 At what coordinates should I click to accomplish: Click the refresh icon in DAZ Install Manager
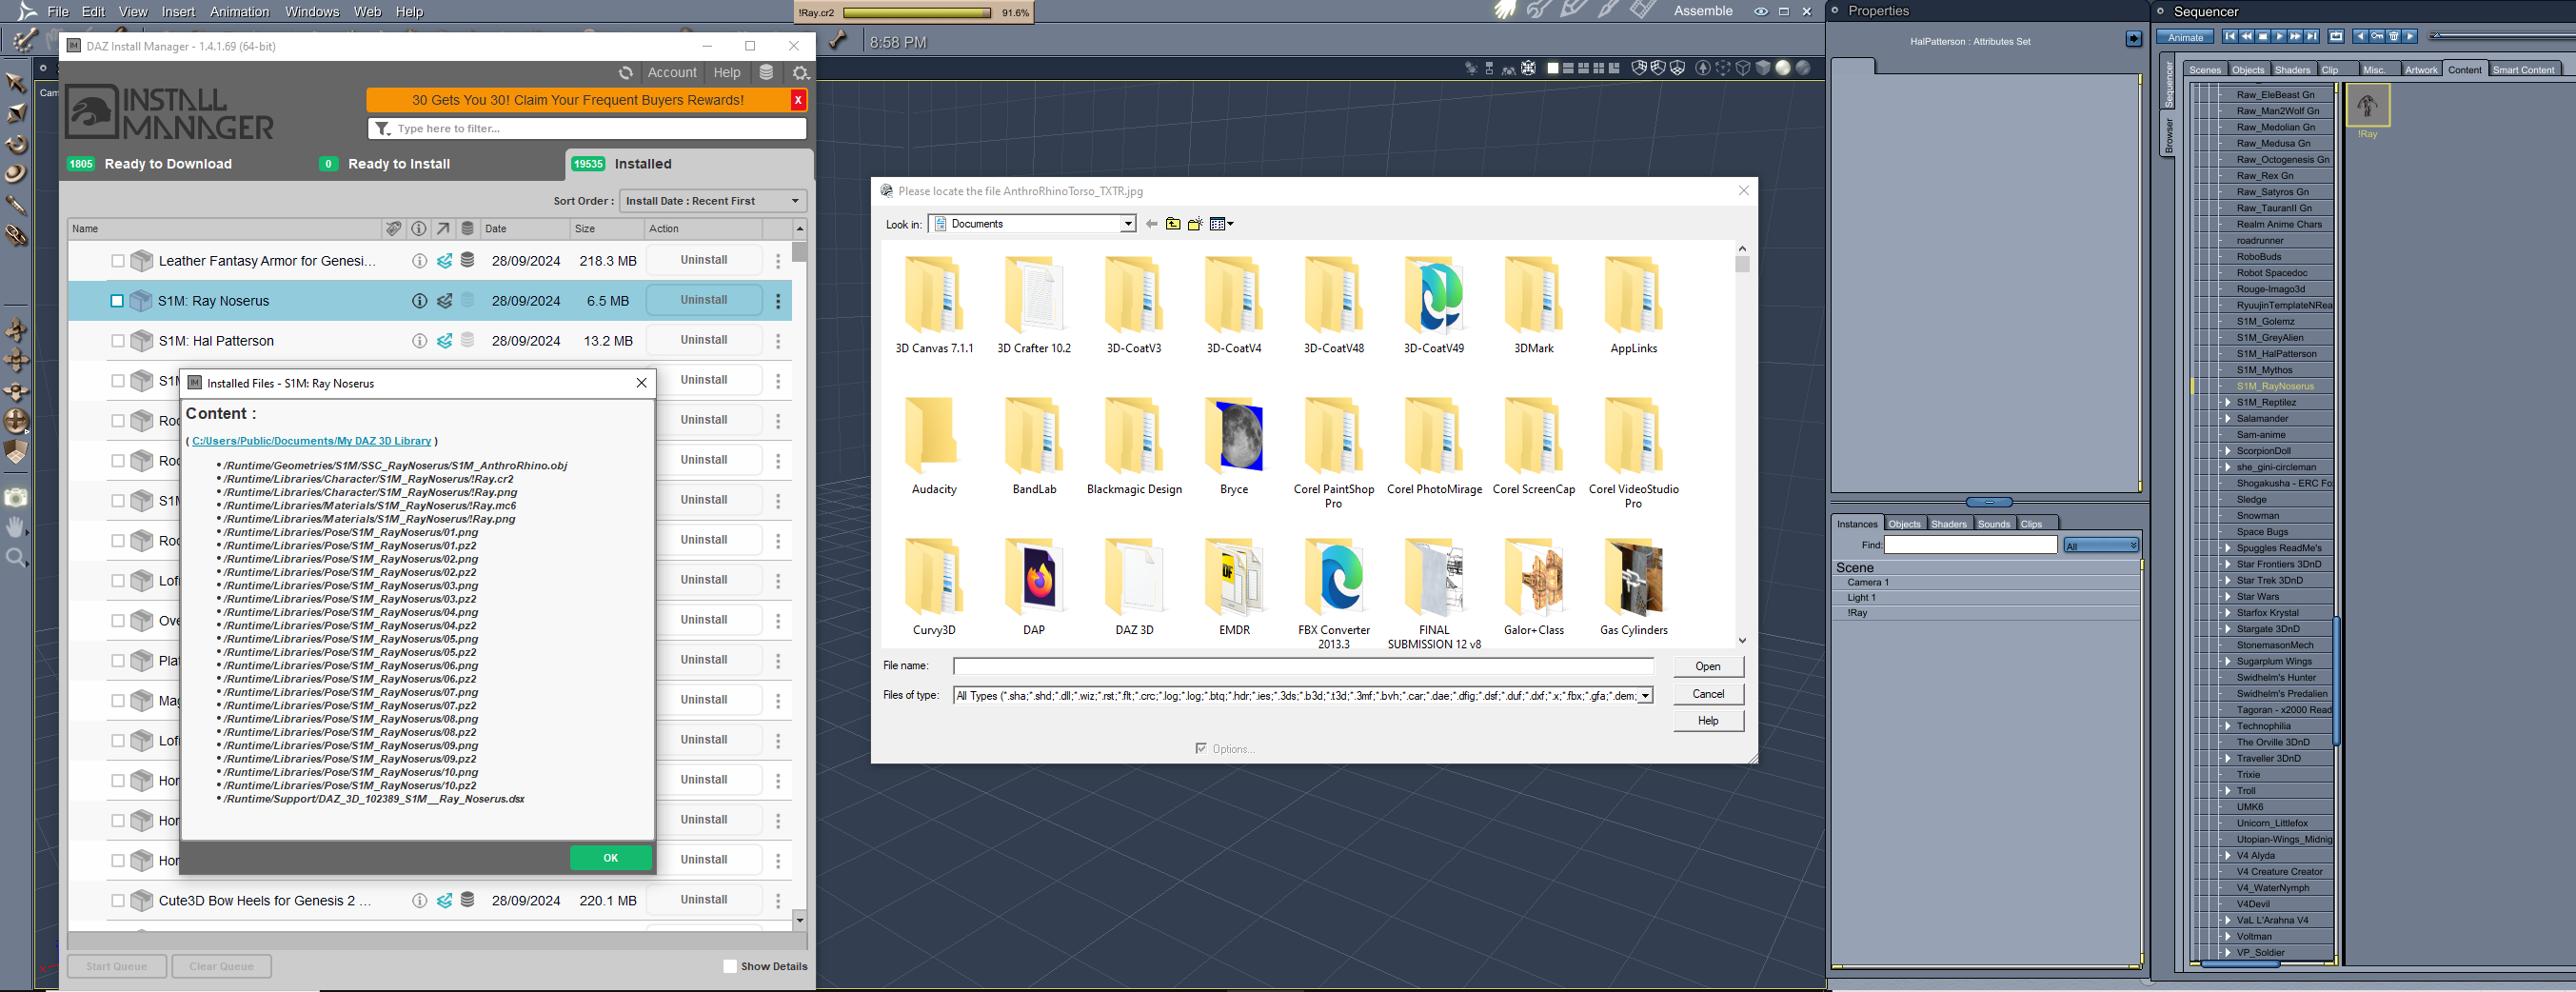[x=626, y=73]
